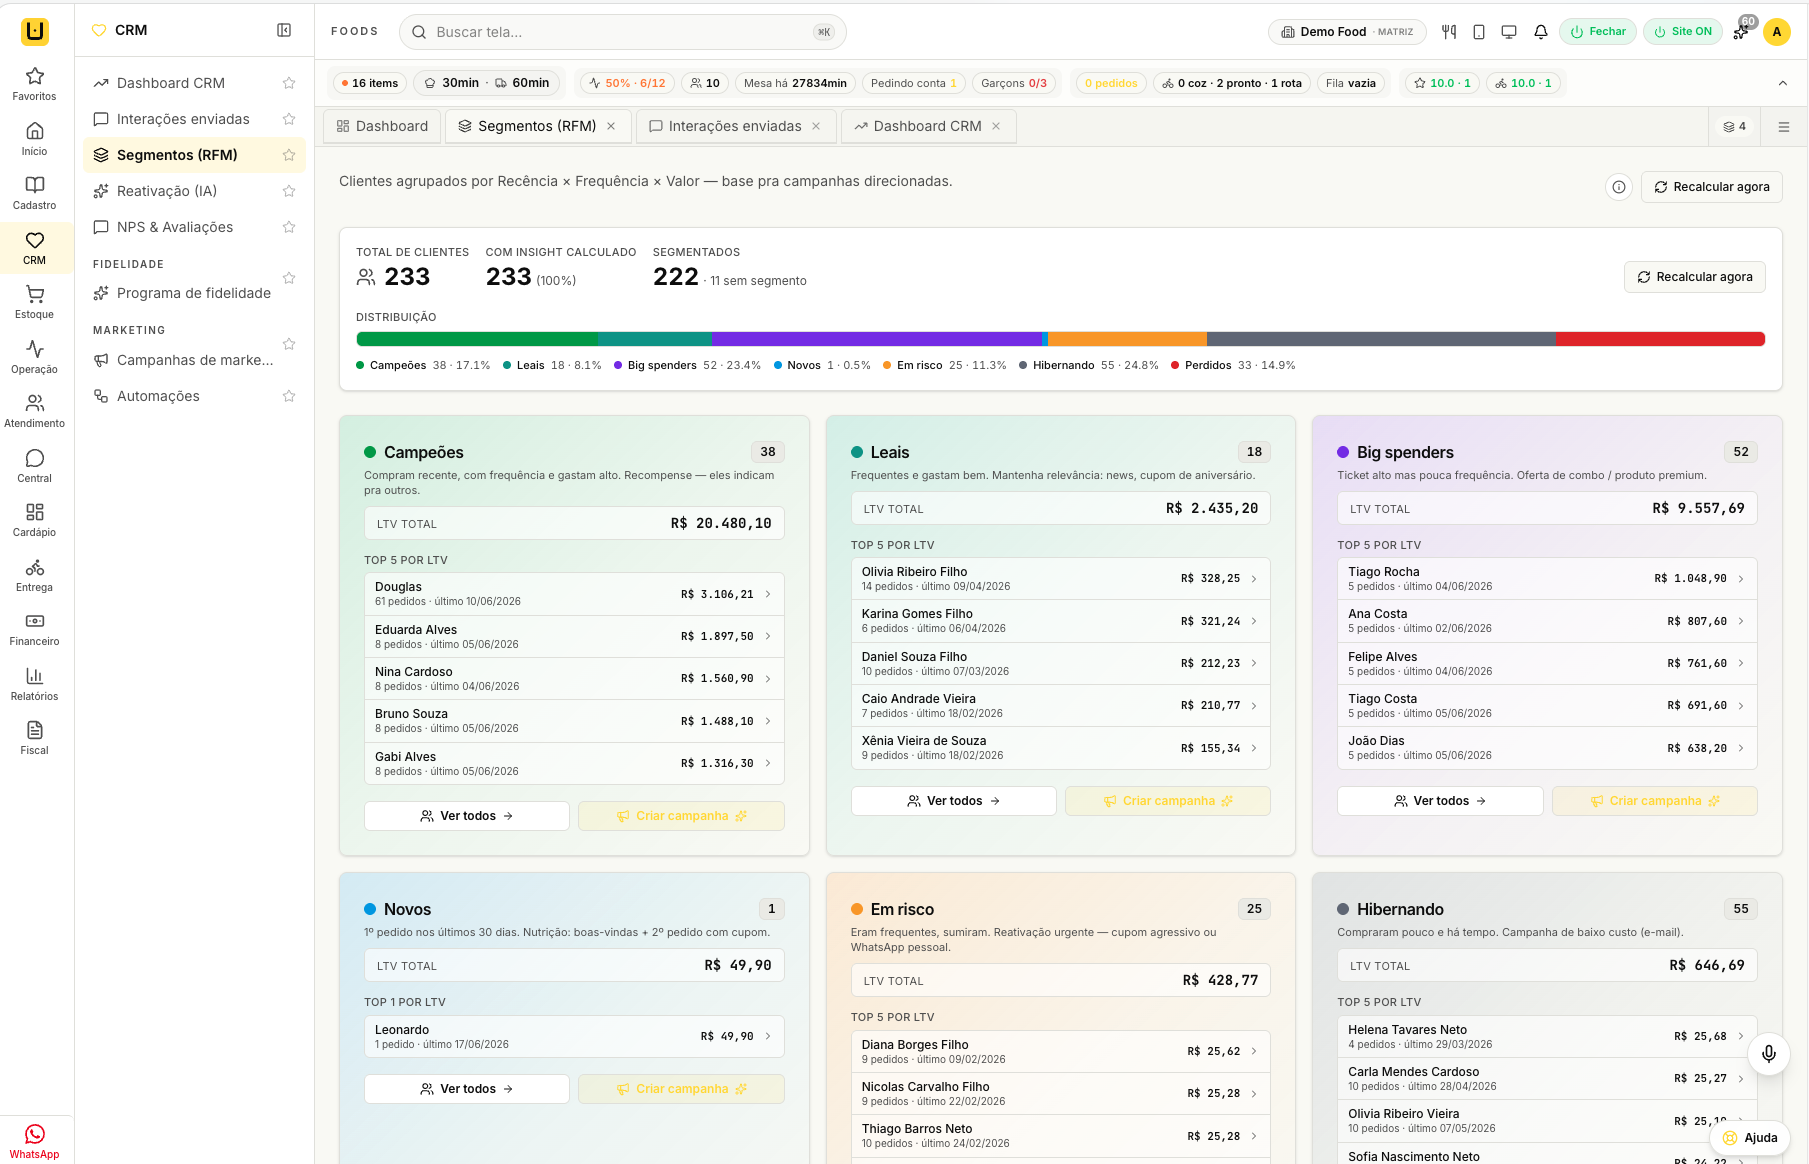Open the user avatar A
This screenshot has height=1164, width=1809.
[x=1777, y=32]
